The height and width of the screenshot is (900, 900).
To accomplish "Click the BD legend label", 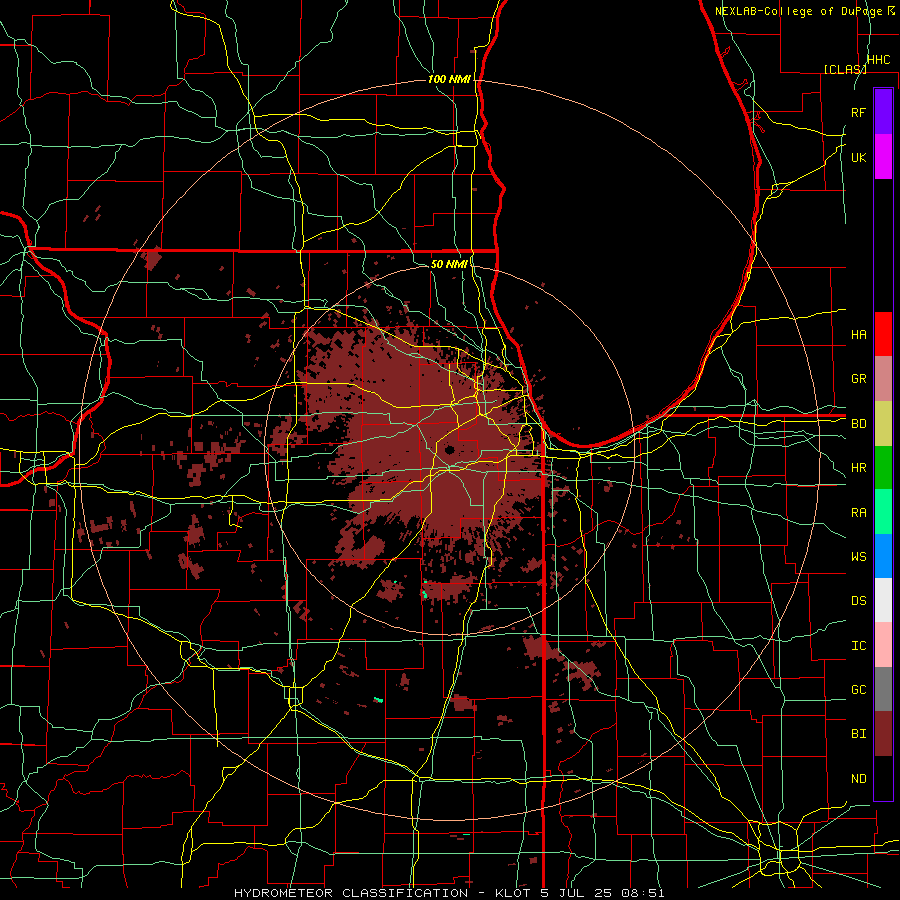I will (859, 424).
